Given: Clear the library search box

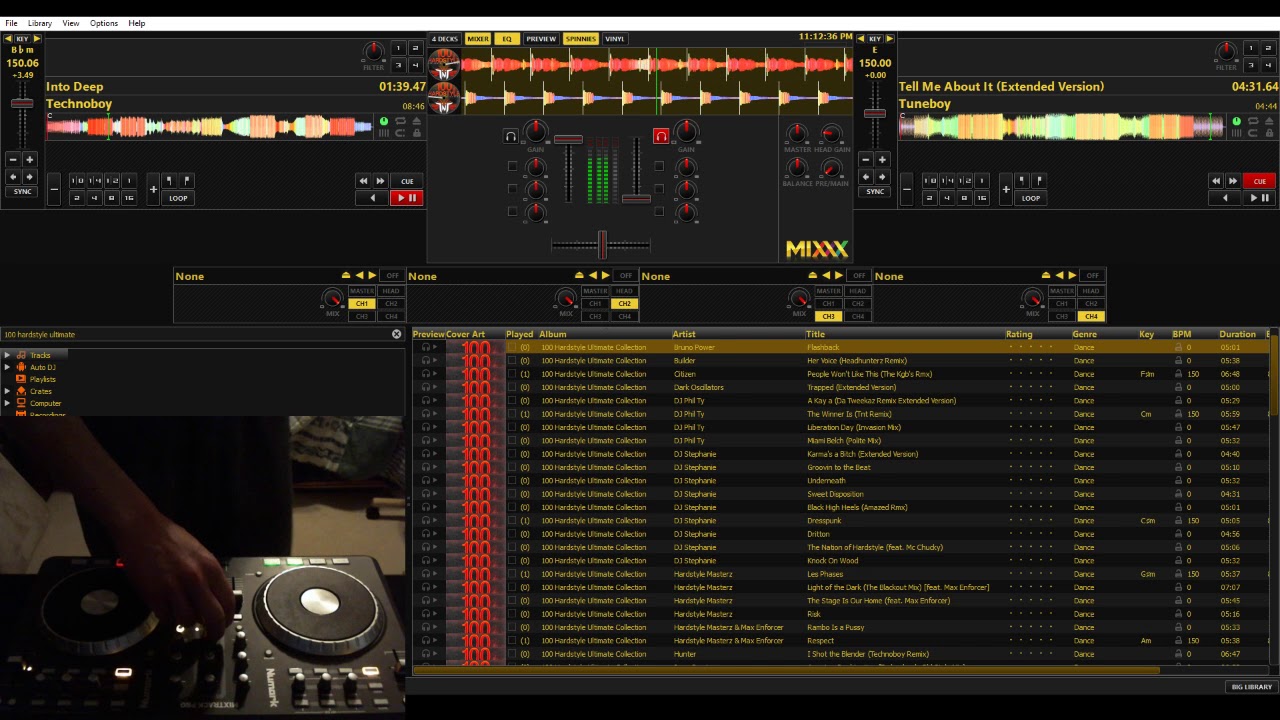Looking at the screenshot, I should pos(396,334).
